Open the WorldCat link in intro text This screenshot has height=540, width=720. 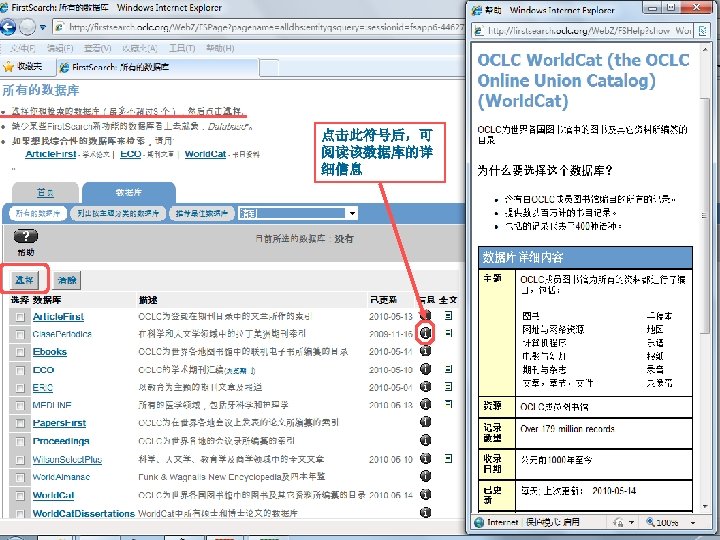[205, 154]
